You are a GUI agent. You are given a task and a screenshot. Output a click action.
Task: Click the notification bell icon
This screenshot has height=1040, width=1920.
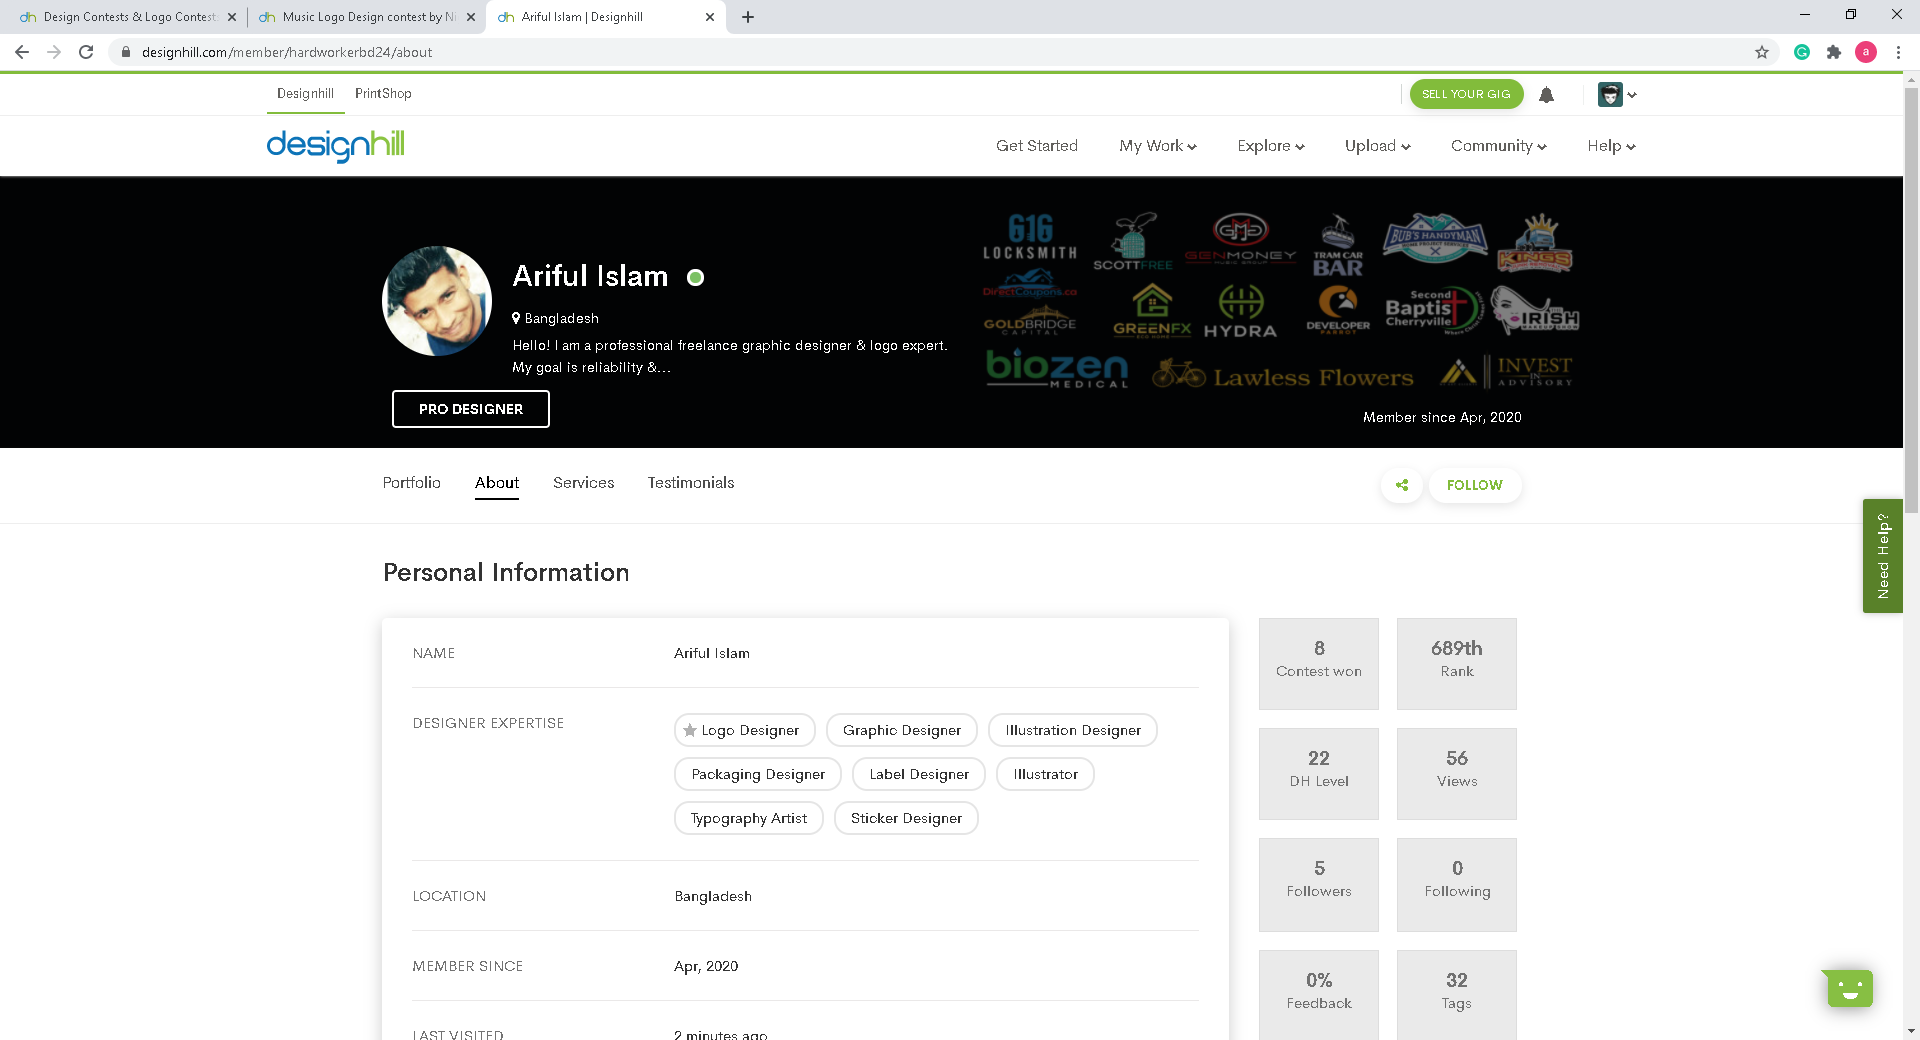coord(1546,95)
